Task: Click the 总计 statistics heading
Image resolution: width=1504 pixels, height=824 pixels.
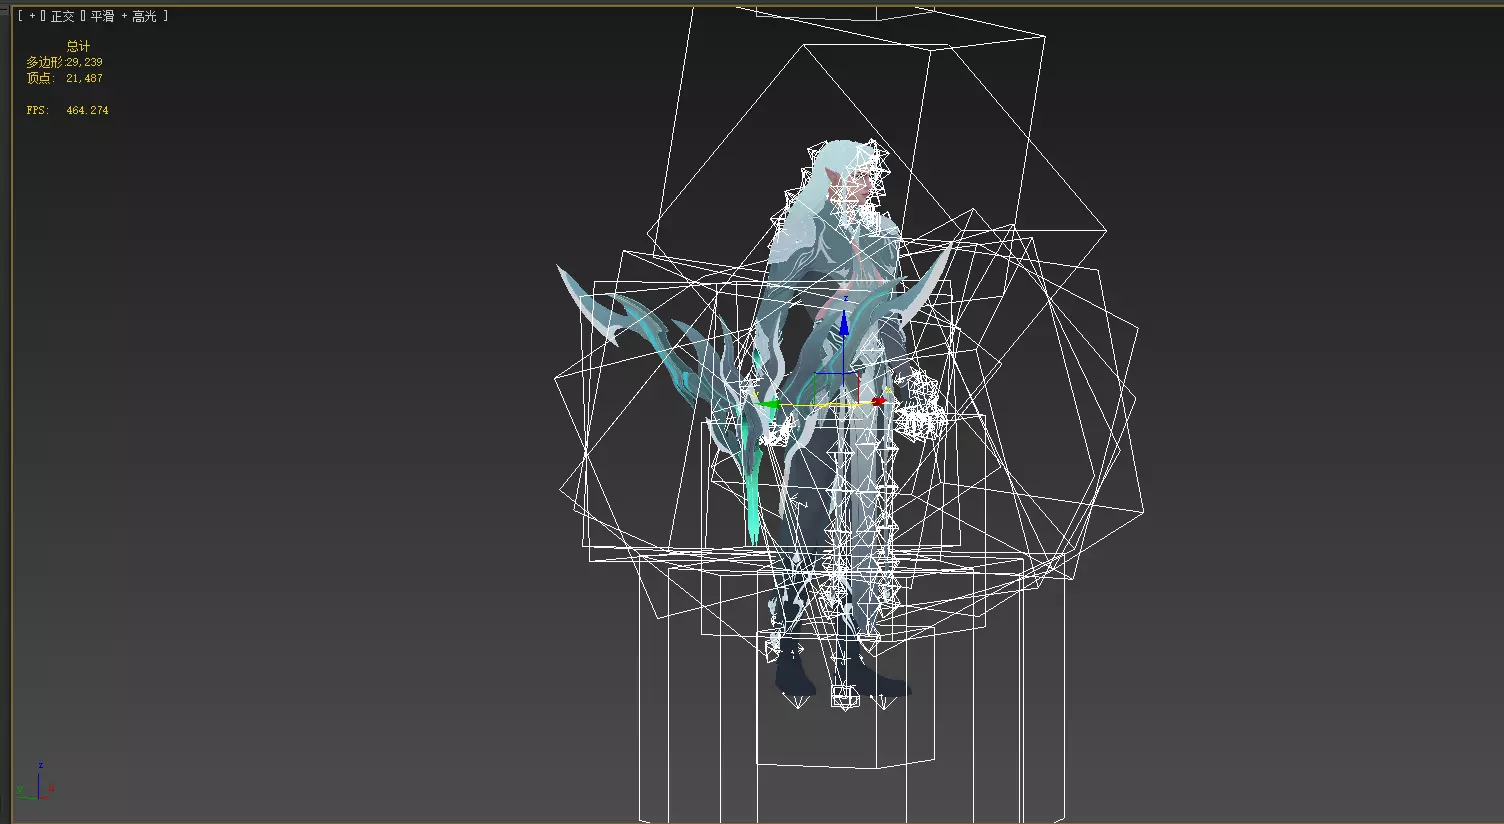Action: click(x=78, y=46)
